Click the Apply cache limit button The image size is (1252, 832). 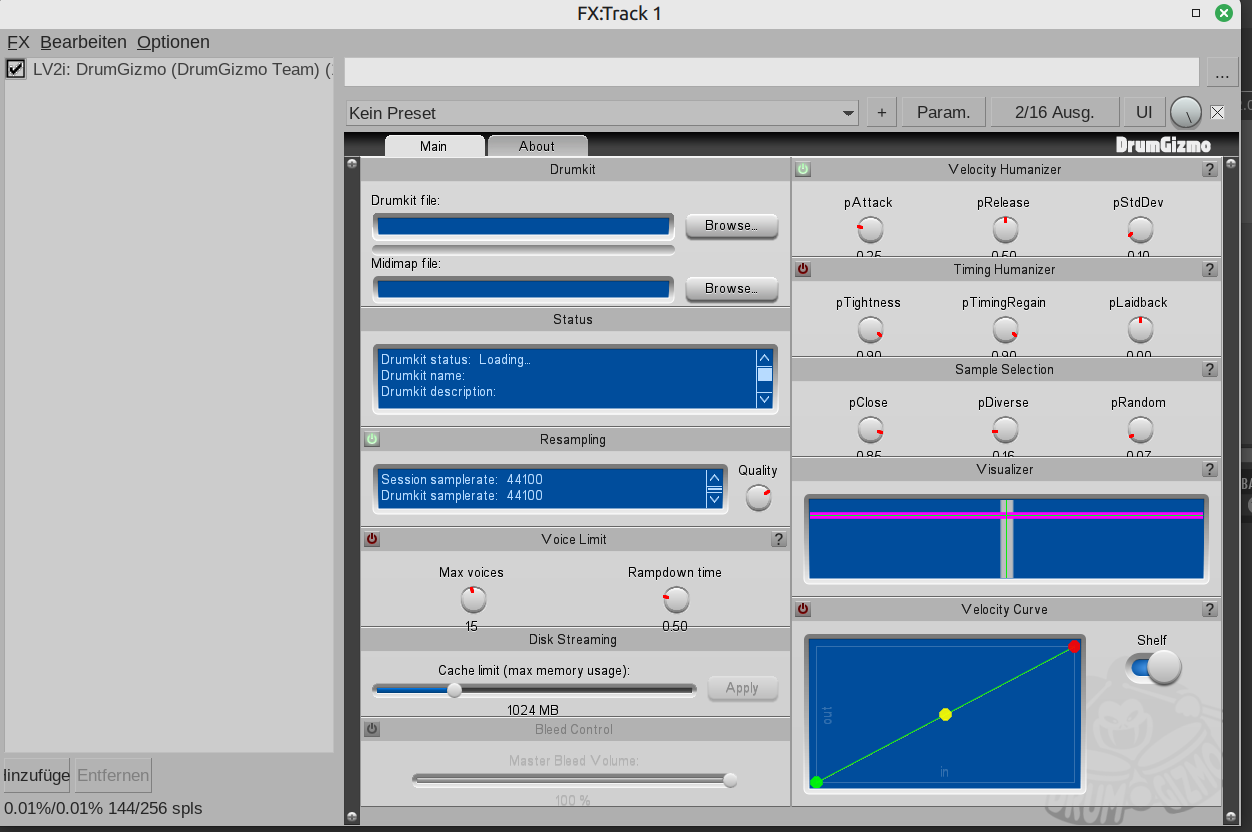coord(742,688)
